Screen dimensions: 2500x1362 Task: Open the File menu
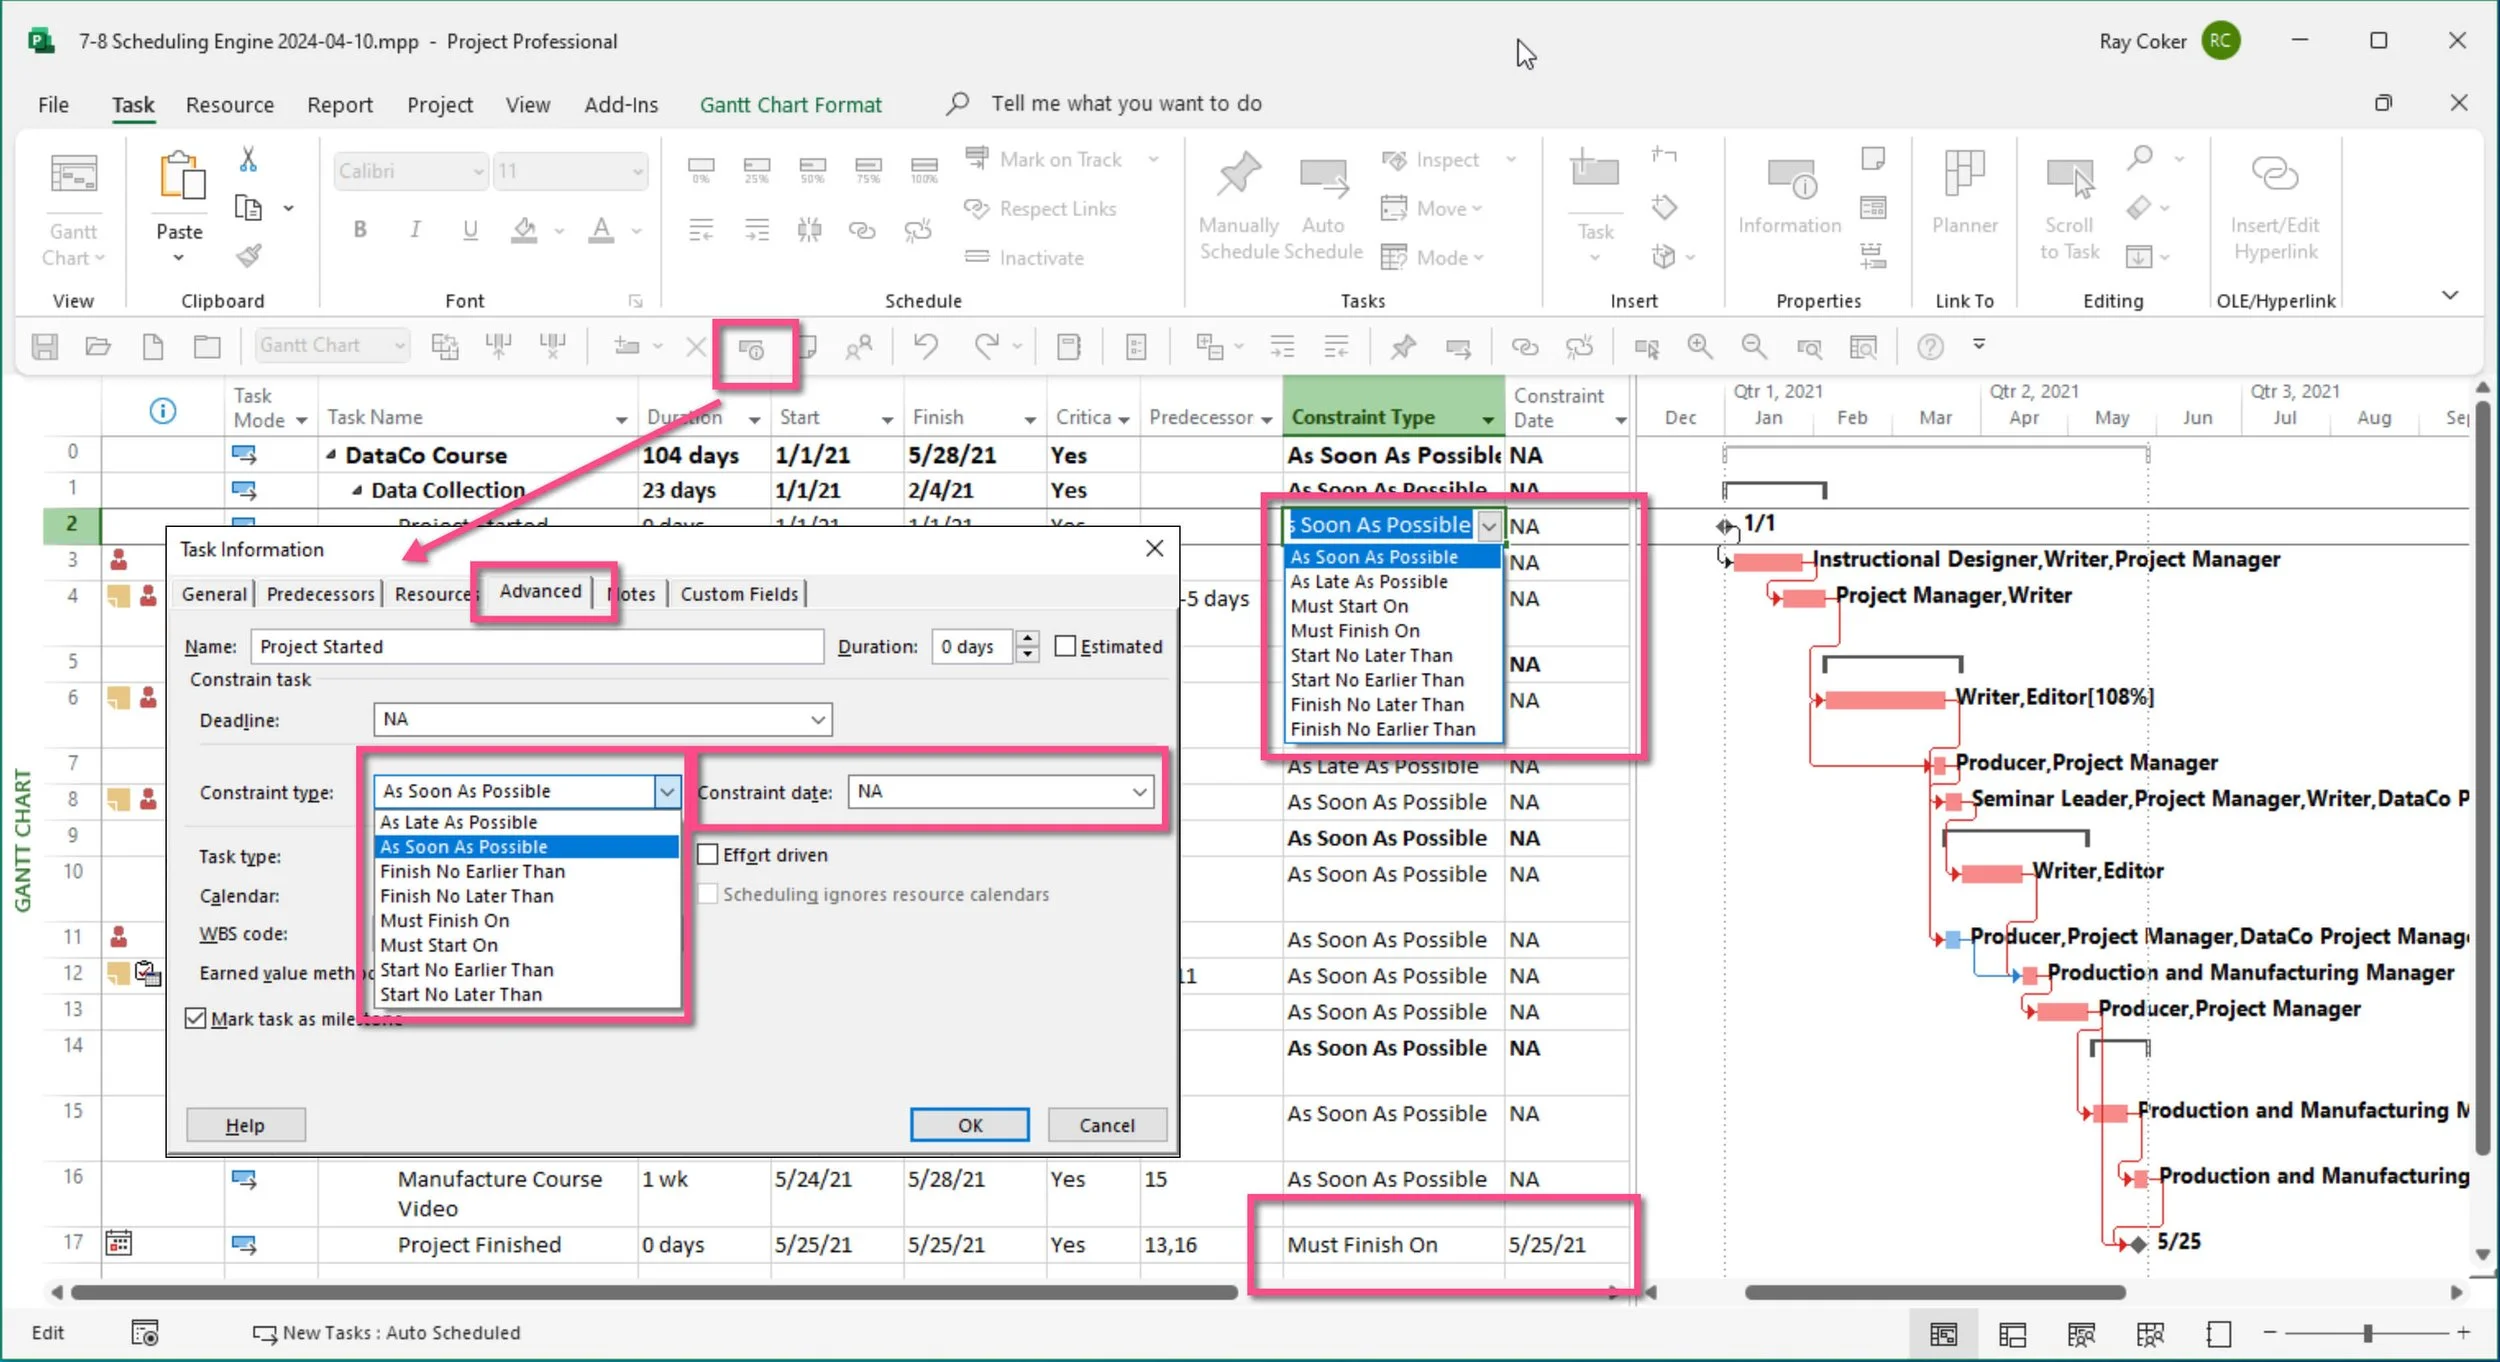coord(53,104)
